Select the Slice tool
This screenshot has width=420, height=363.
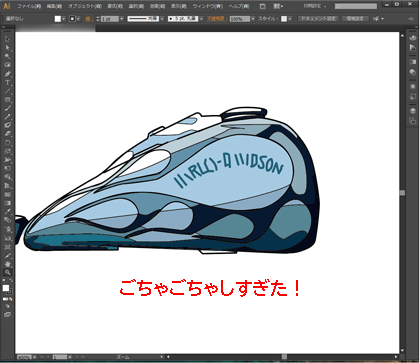[x=7, y=255]
